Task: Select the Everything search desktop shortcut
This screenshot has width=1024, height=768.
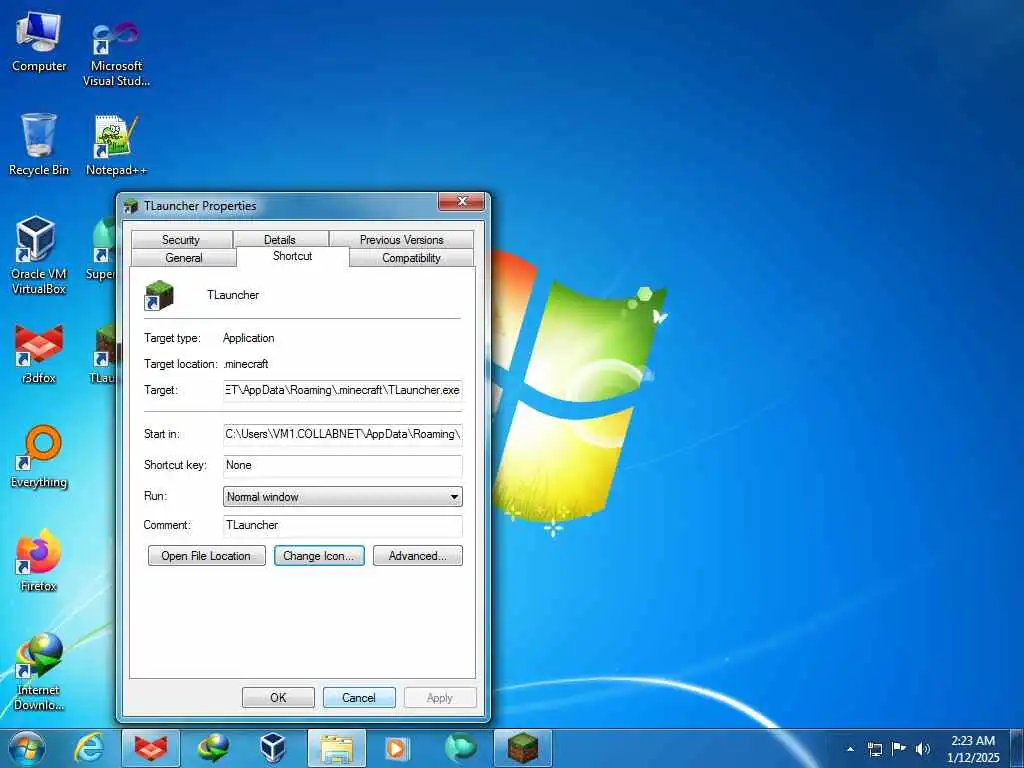Action: 39,457
